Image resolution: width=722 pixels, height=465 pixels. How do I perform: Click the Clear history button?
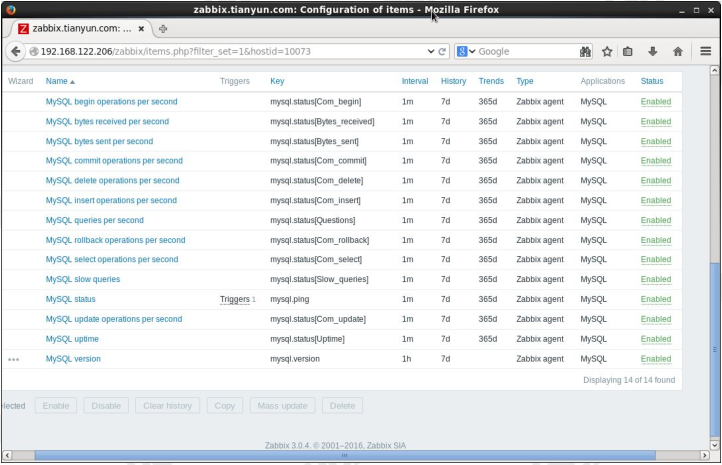tap(167, 406)
